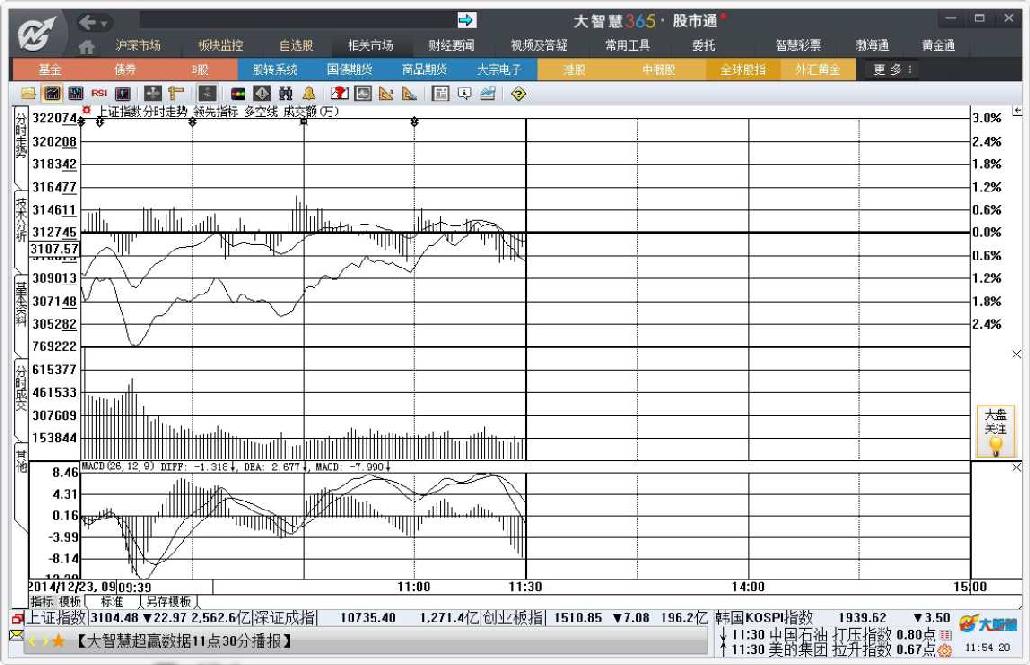Click the grey cross-arrows toolbar icon

(x=152, y=94)
